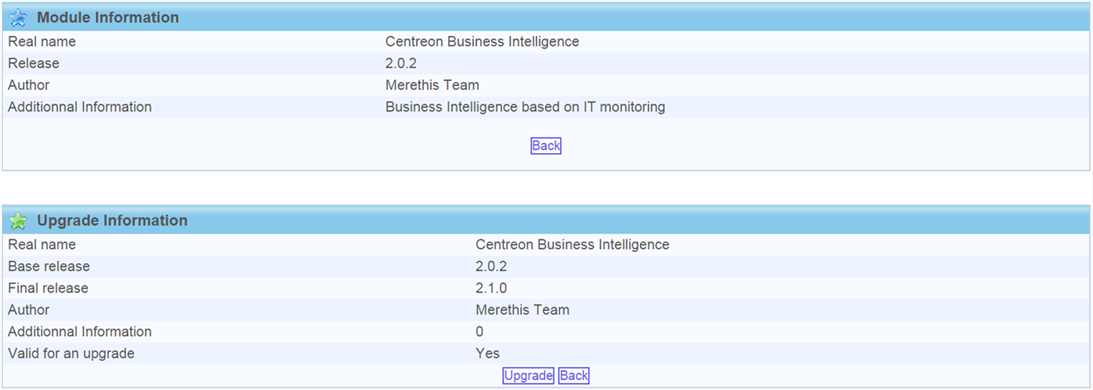Click Centreon Business Intelligence name in Upgrade panel

(x=572, y=245)
